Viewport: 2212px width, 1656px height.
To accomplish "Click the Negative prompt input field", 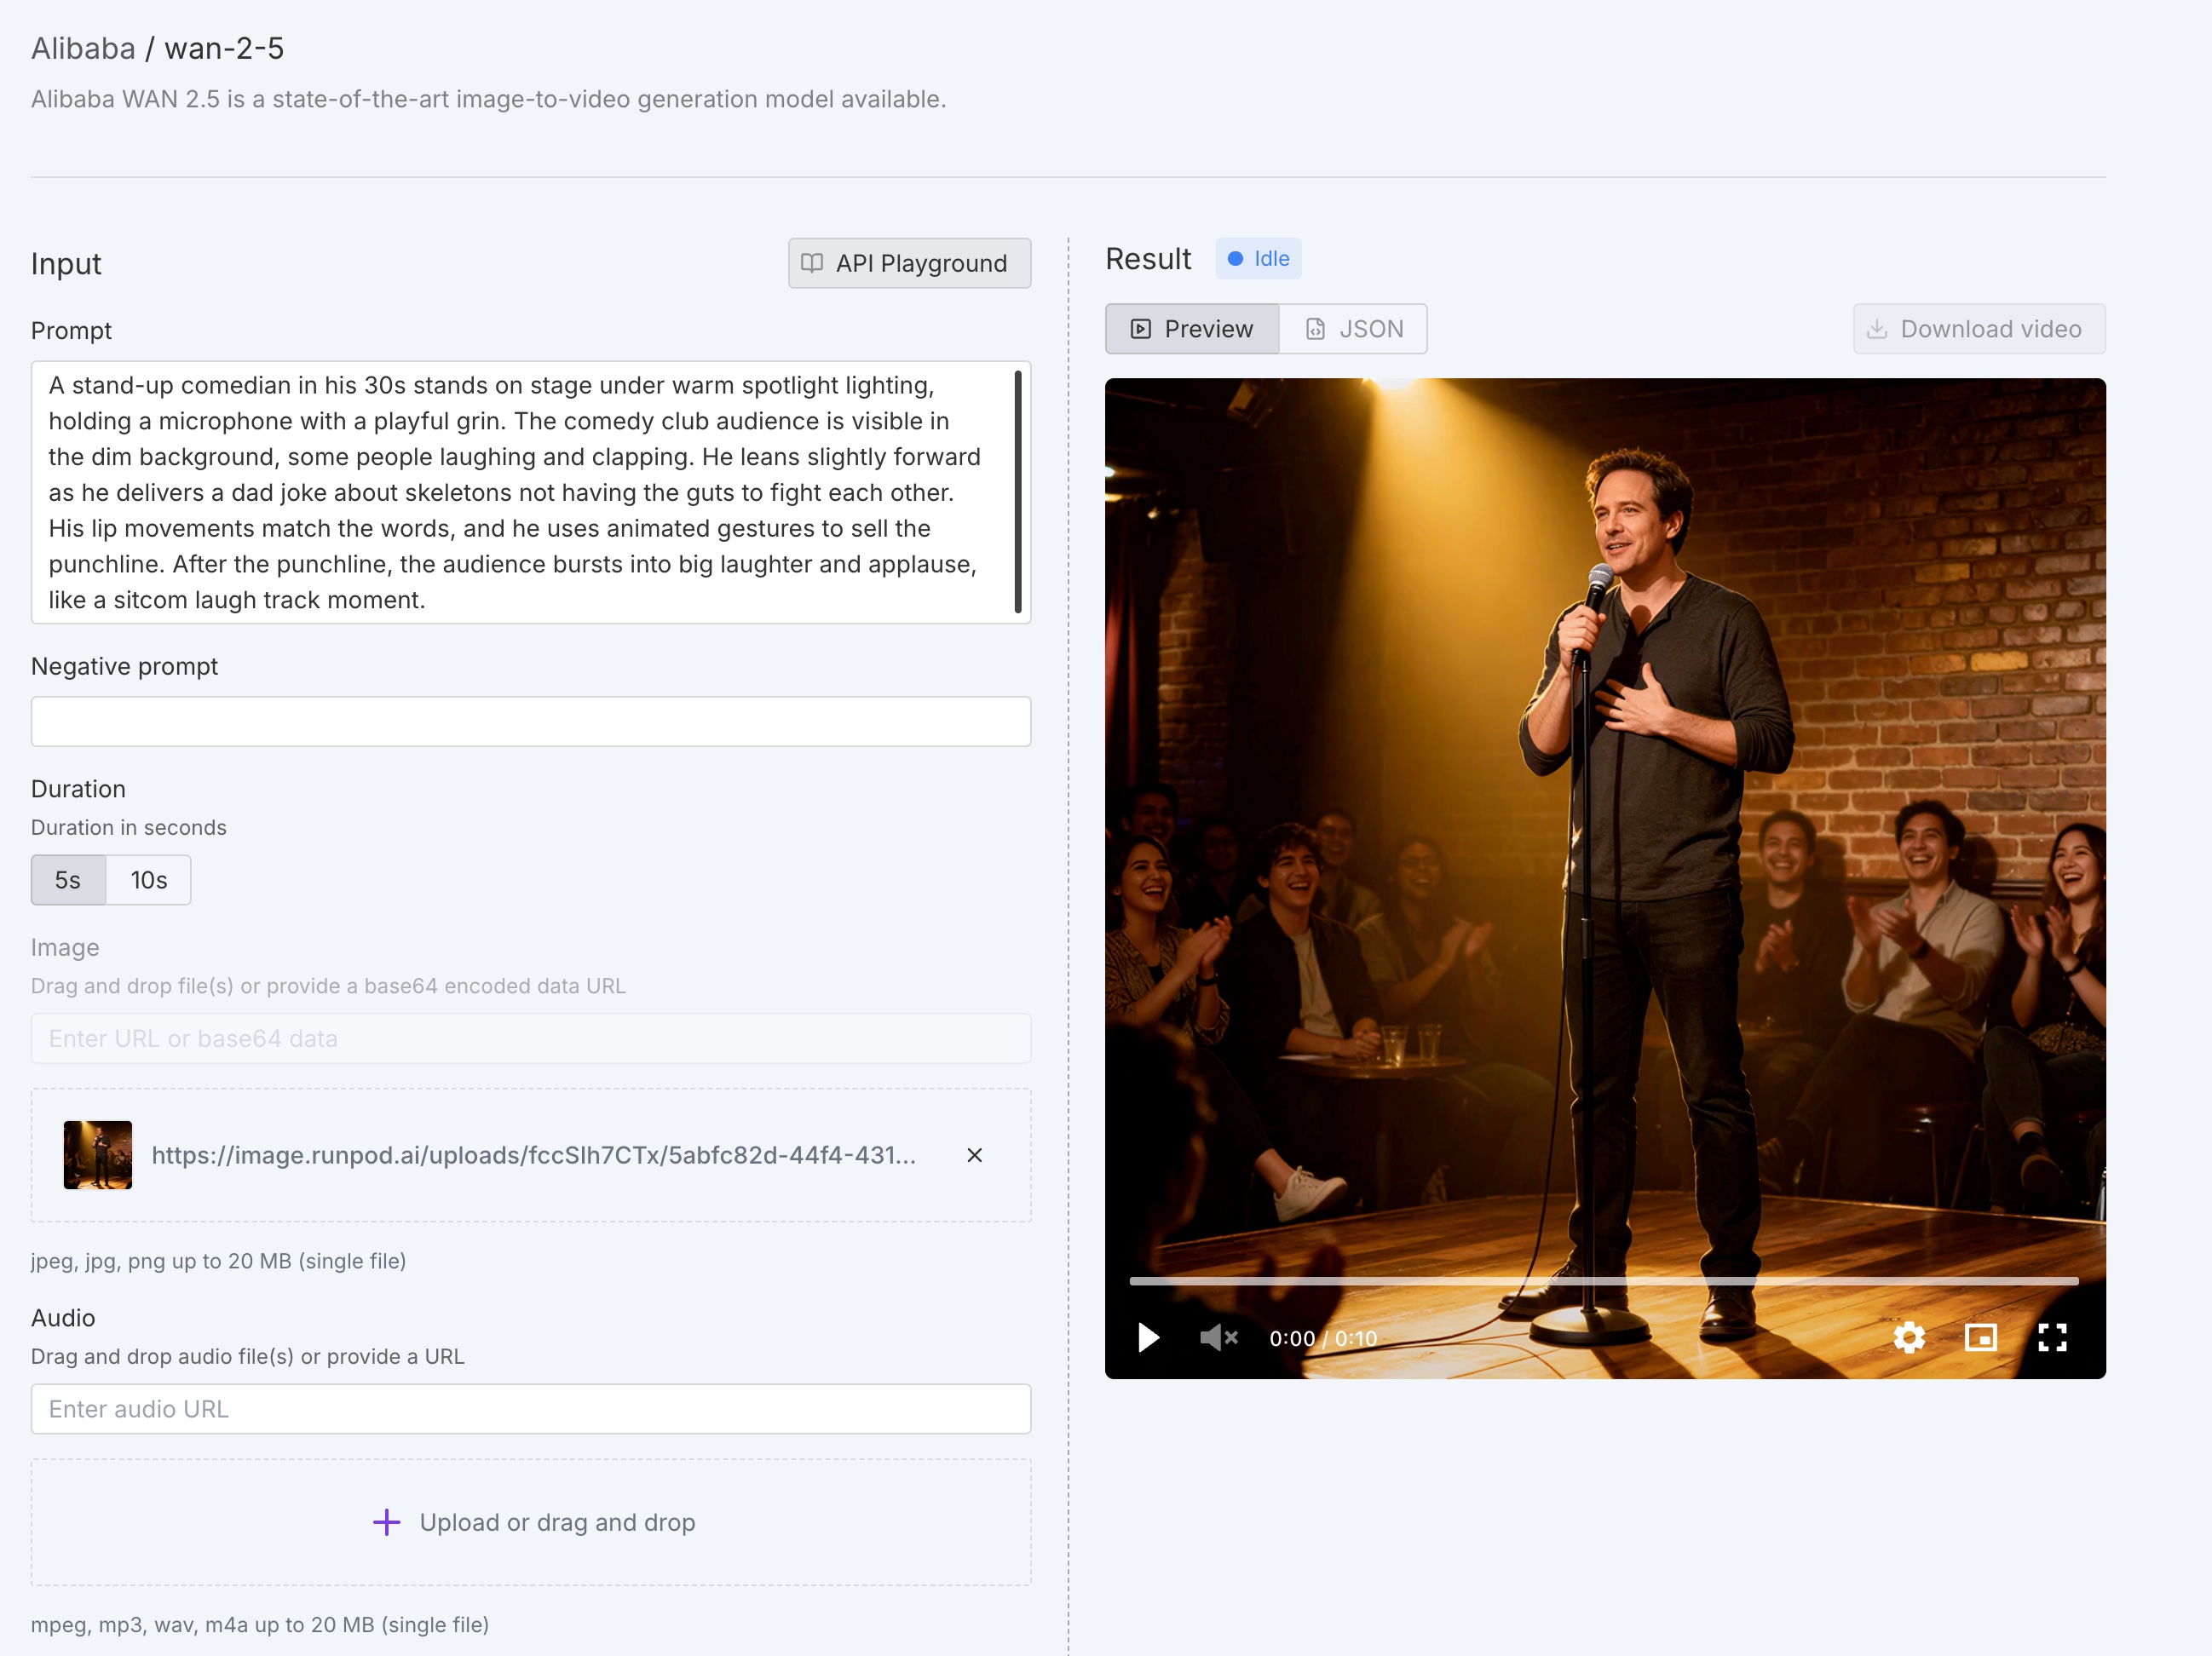I will (x=530, y=721).
